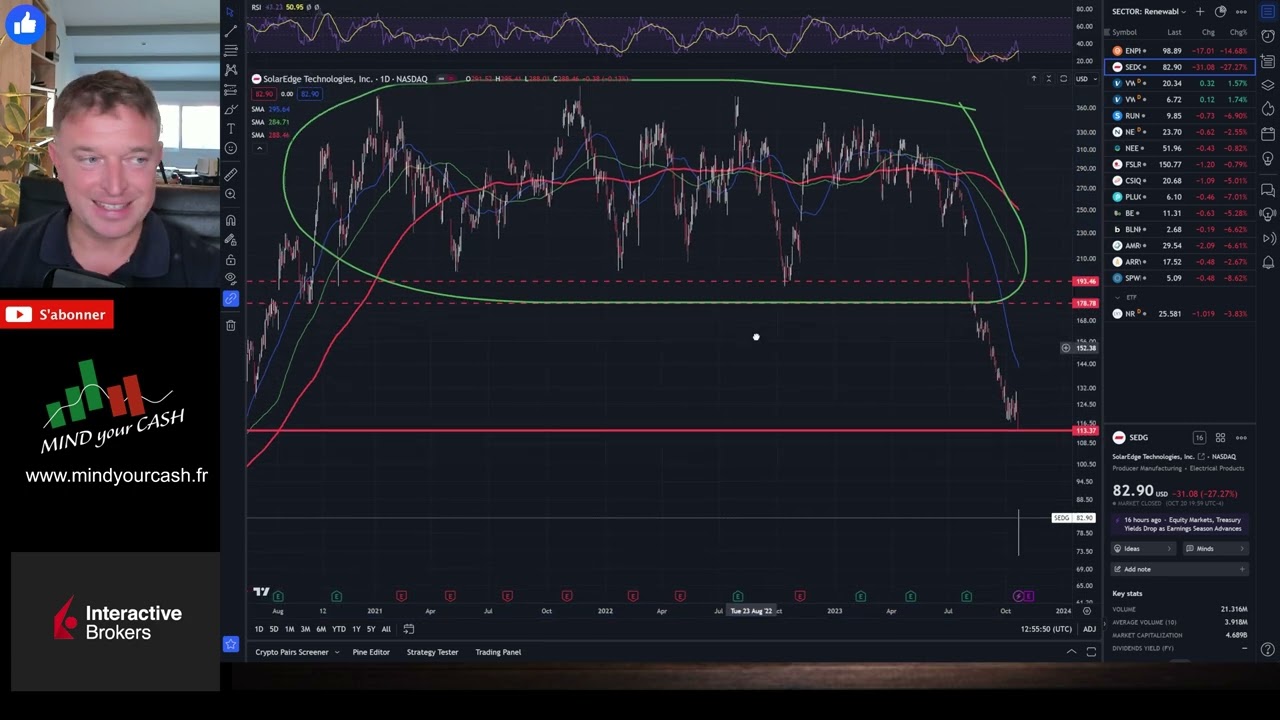
Task: Open the ideas stream icon
Action: [1268, 213]
